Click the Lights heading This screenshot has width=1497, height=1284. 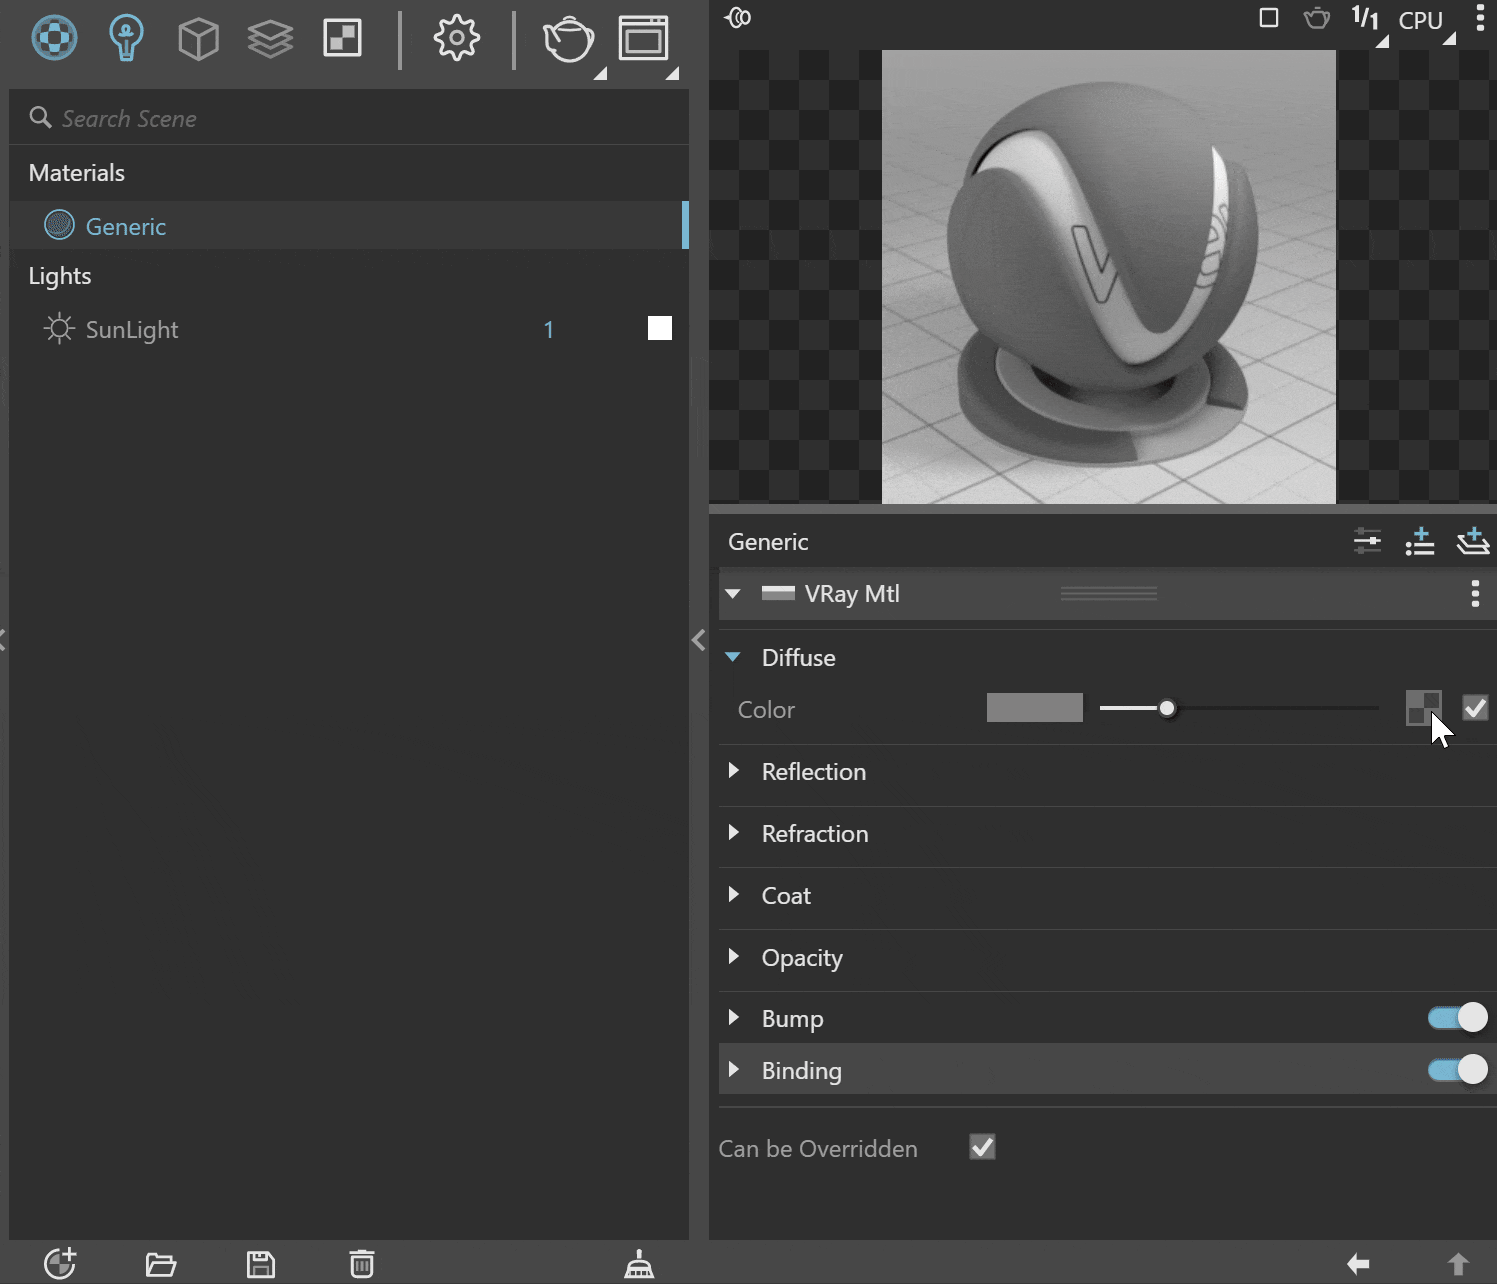[60, 276]
